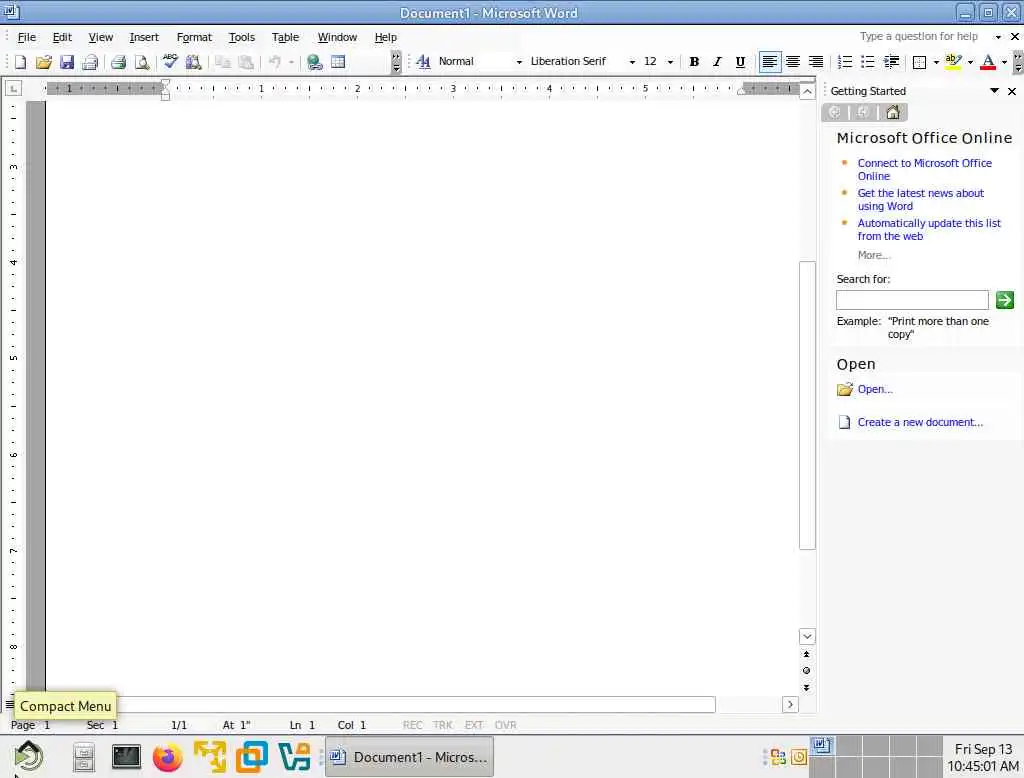Click the Numbering list icon

click(x=844, y=61)
